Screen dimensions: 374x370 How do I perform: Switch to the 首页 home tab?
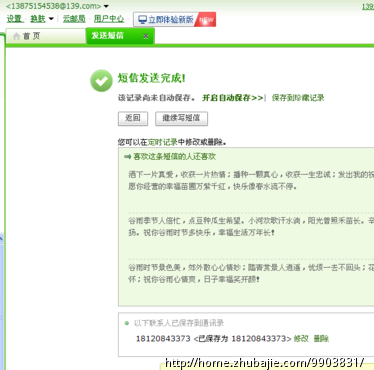tap(46, 36)
